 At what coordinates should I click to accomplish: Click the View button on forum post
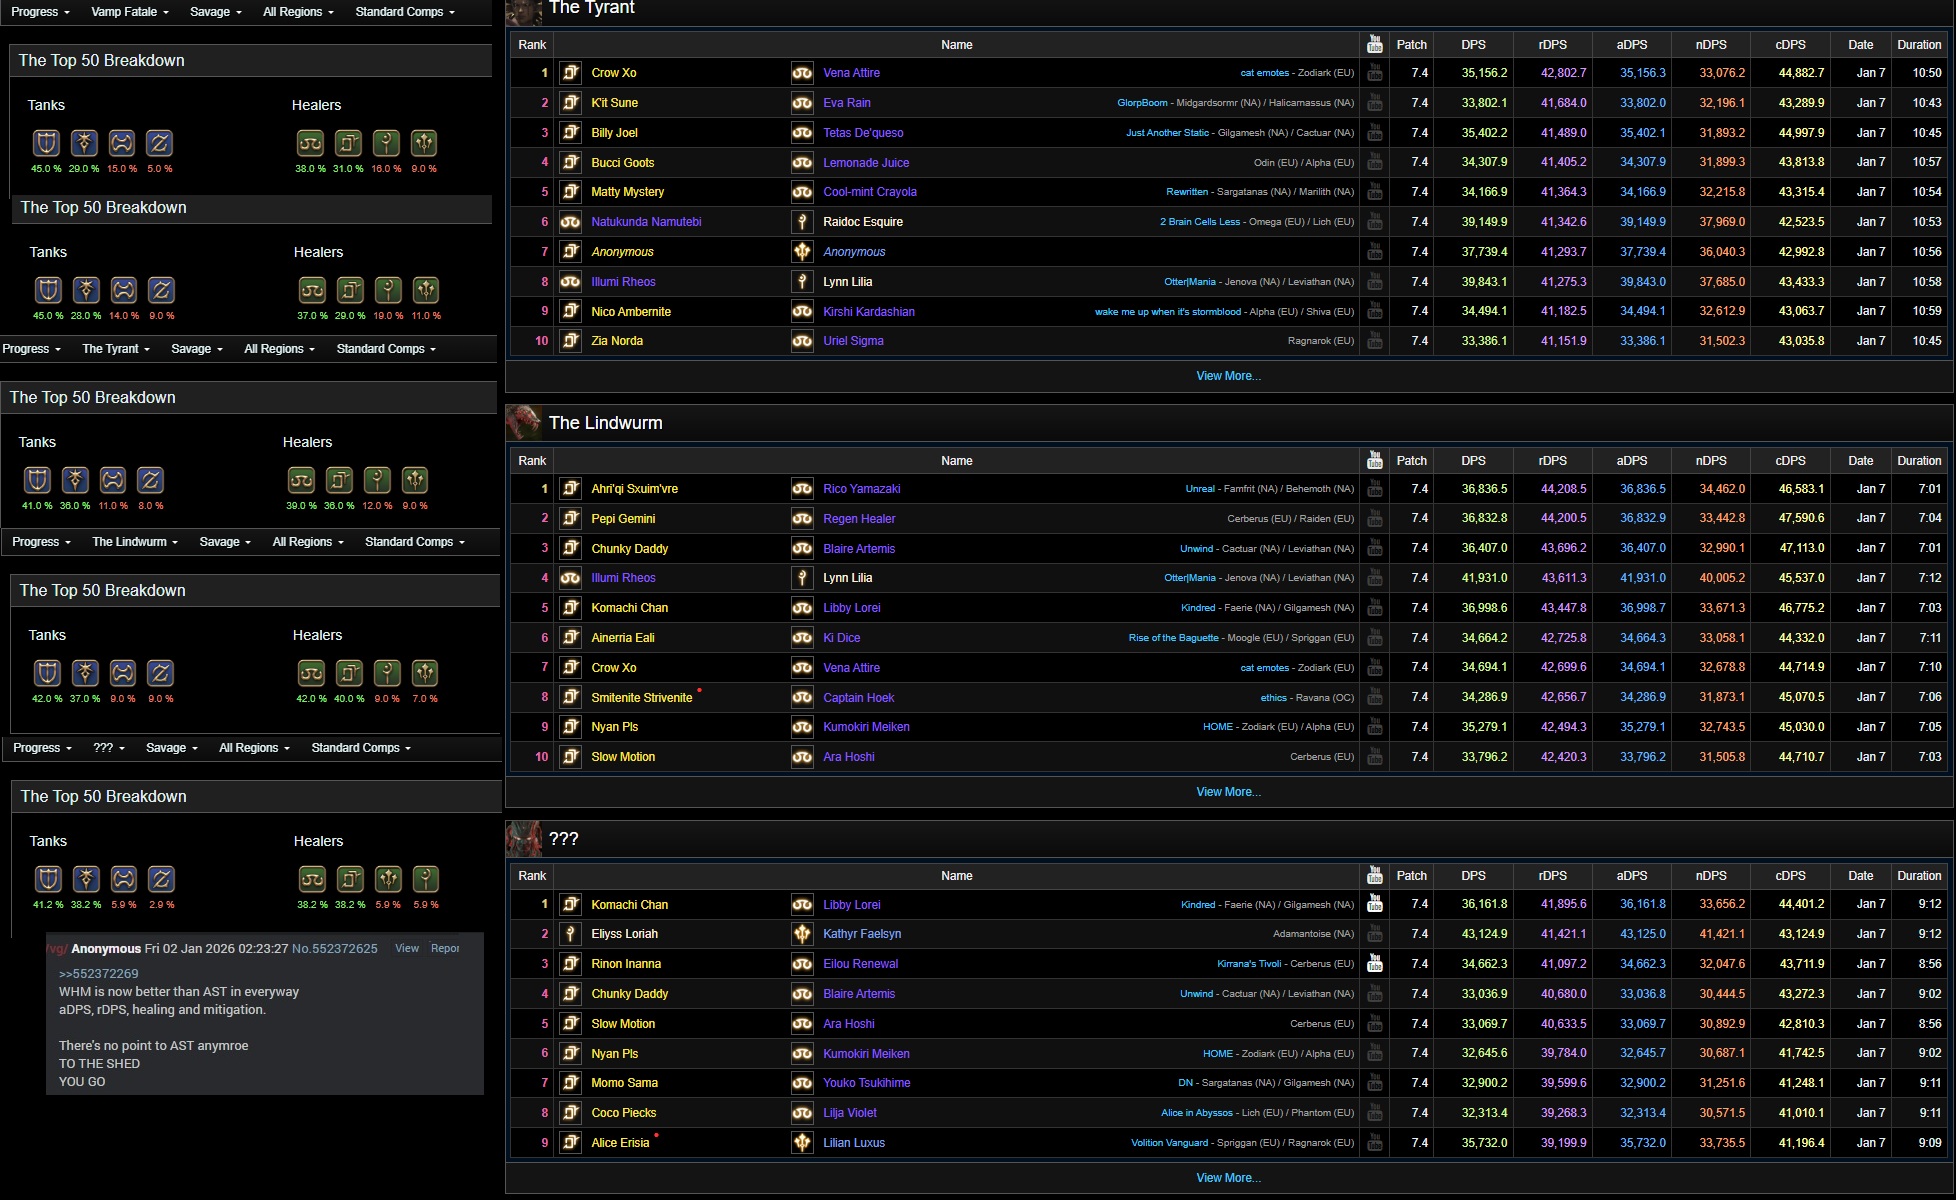407,948
